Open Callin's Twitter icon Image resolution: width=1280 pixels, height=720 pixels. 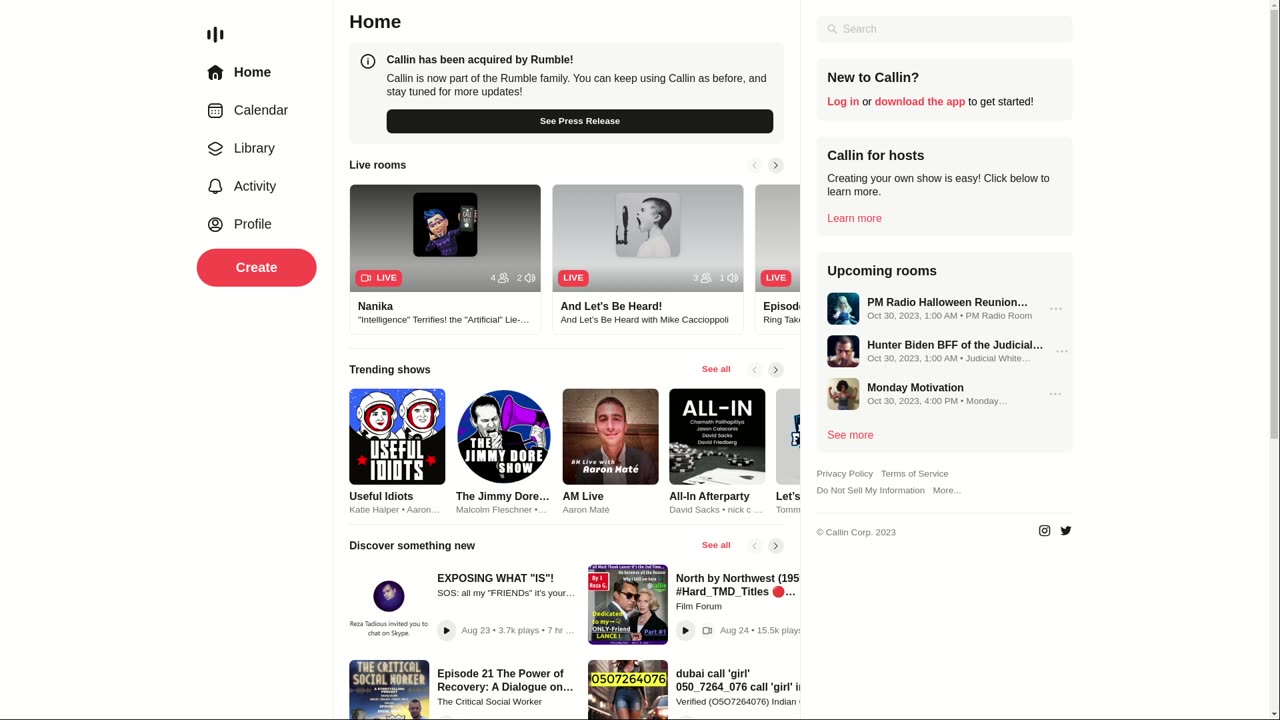[x=1066, y=531]
